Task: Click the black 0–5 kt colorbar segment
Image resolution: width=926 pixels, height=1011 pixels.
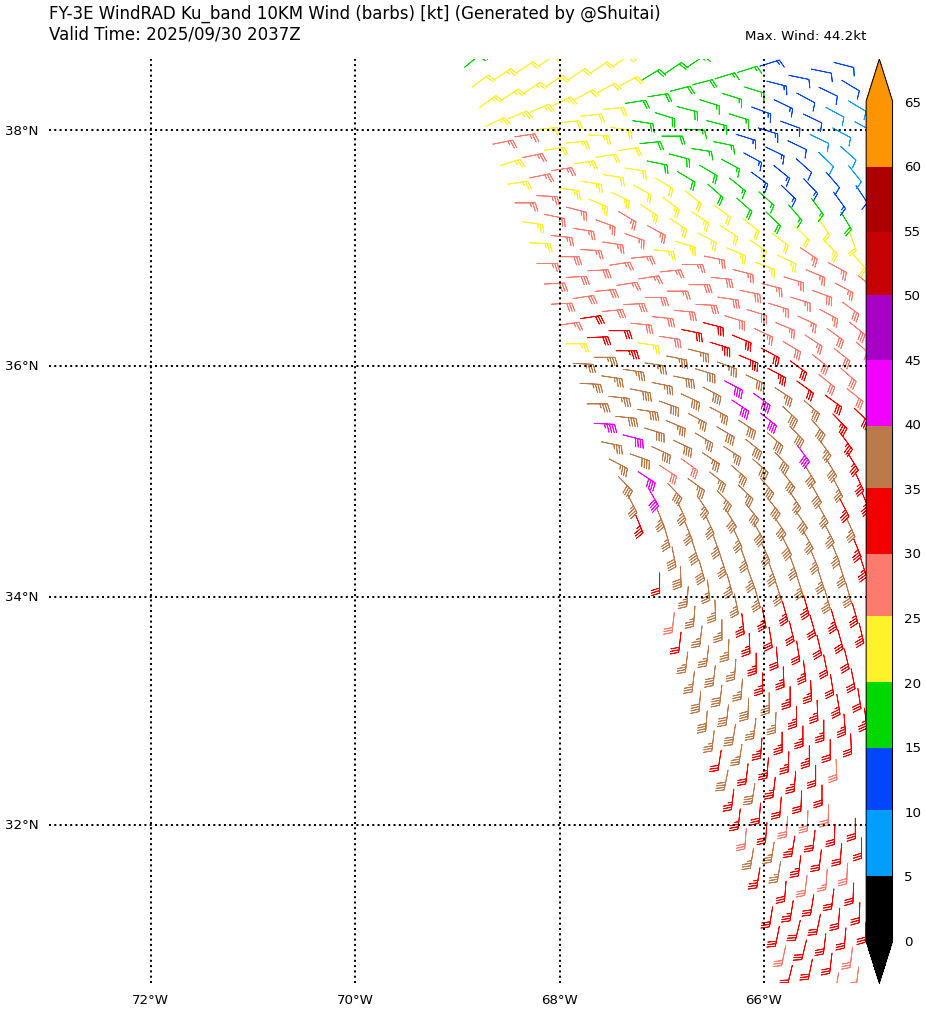Action: pos(878,908)
